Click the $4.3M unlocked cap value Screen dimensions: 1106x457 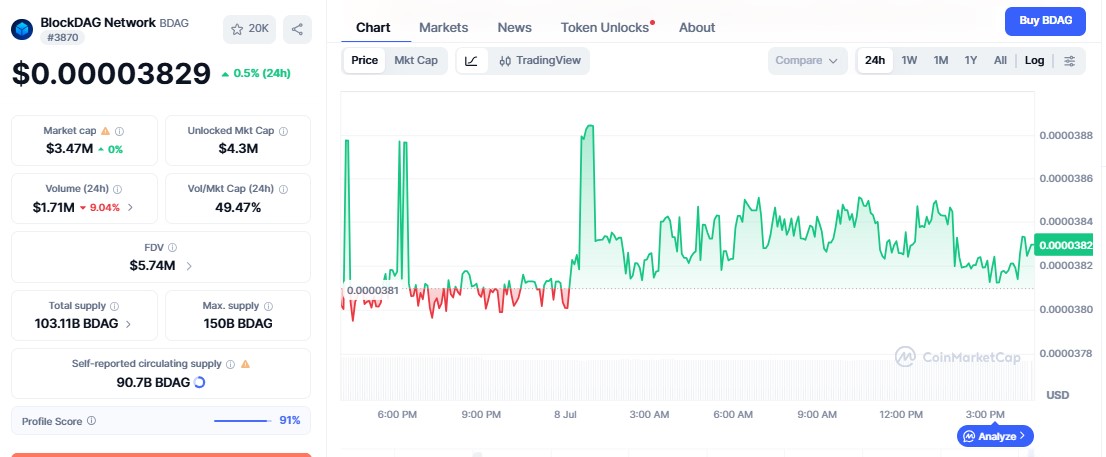click(238, 149)
